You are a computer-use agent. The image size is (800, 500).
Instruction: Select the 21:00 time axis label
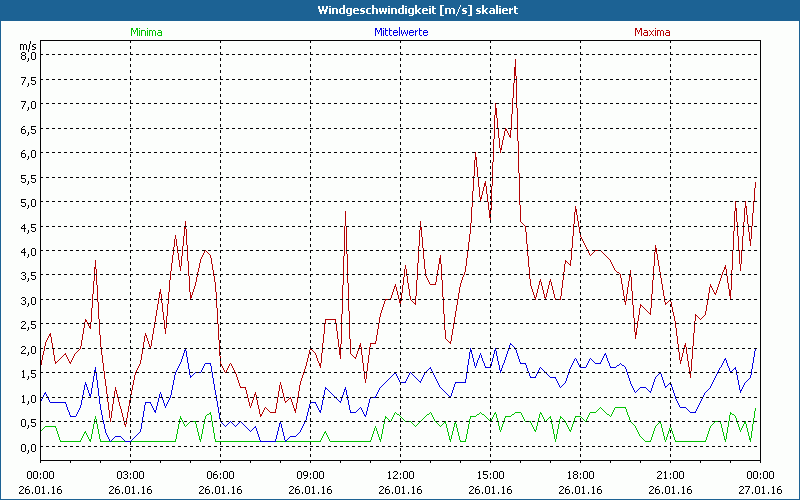tap(670, 475)
